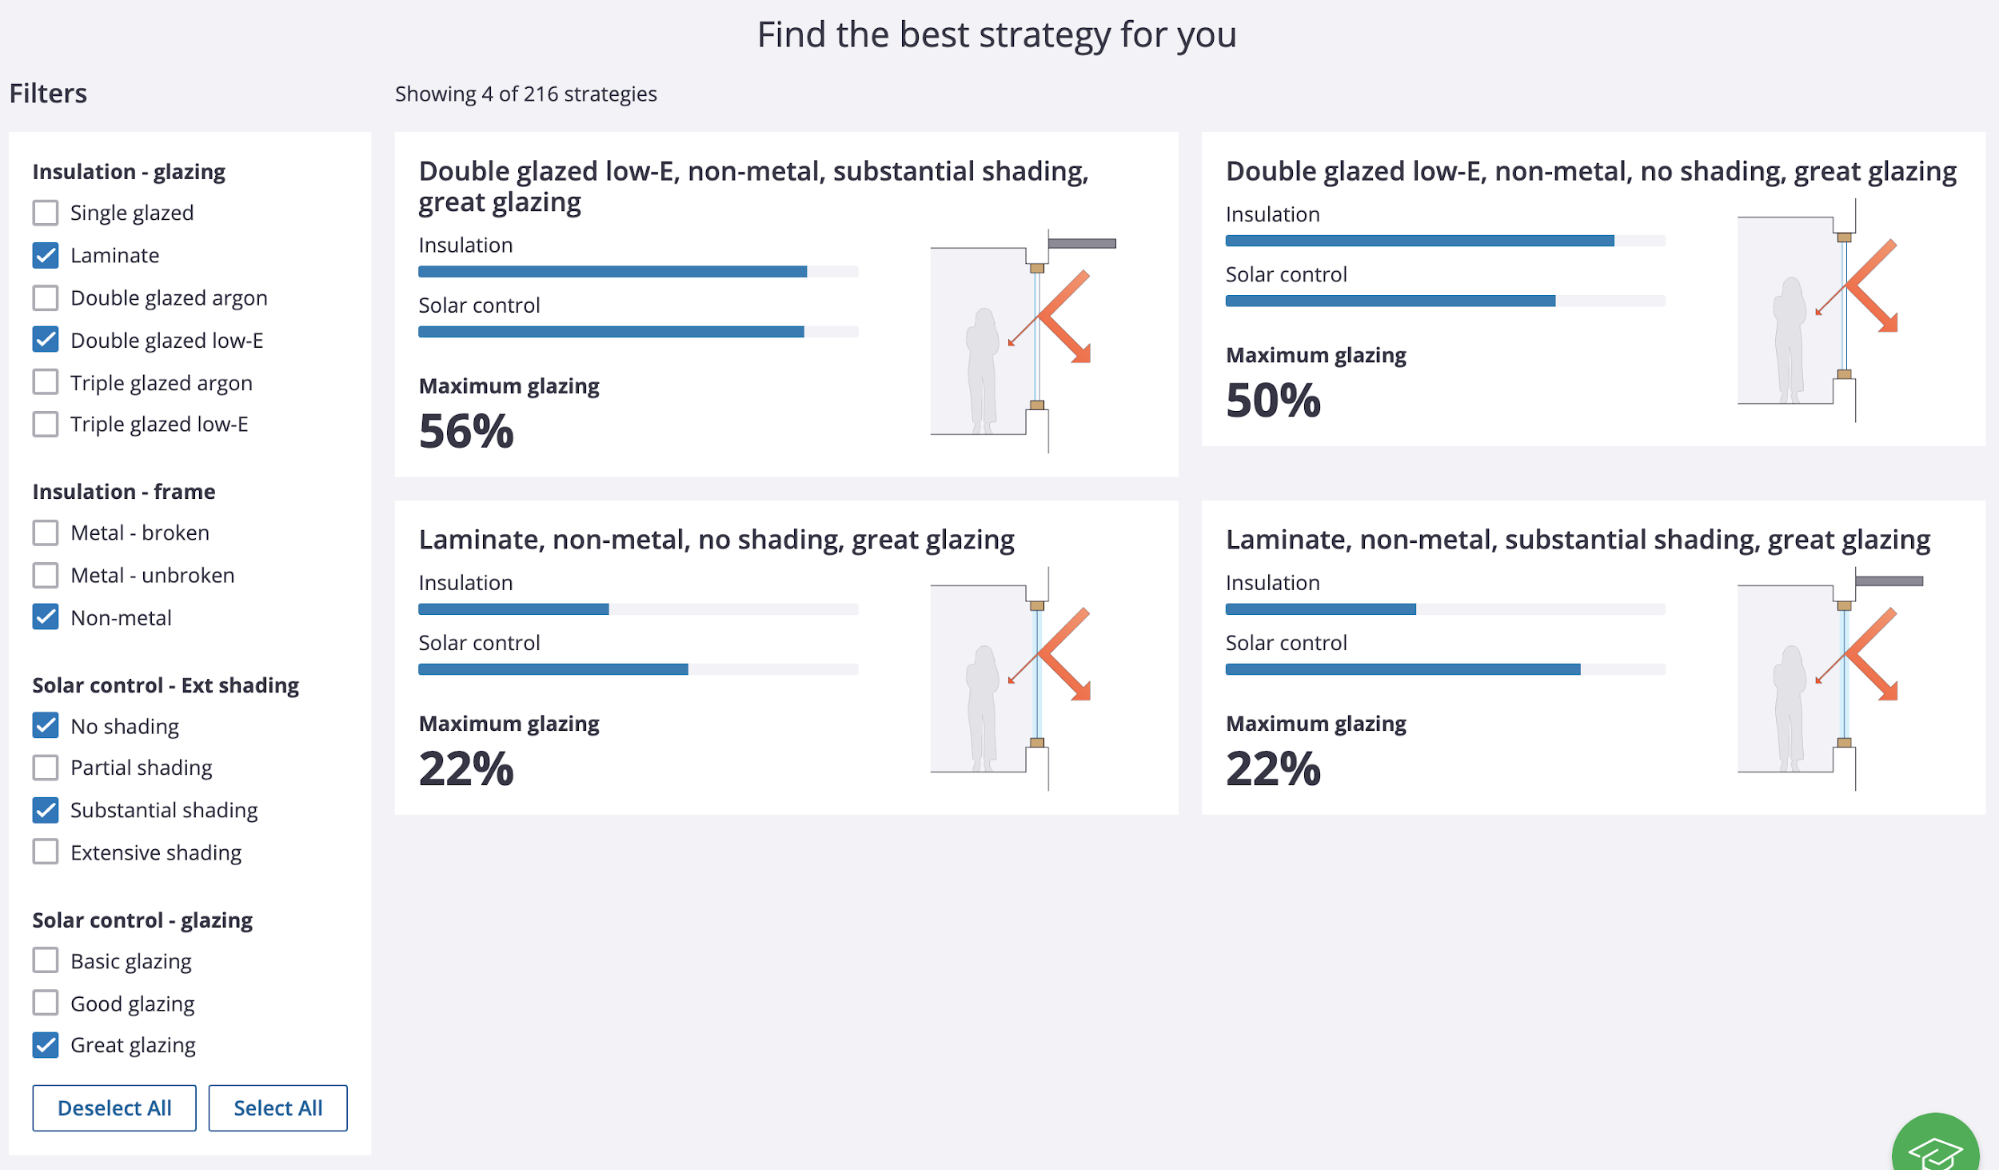1999x1170 pixels.
Task: Click the Deselect All button
Action: (x=113, y=1107)
